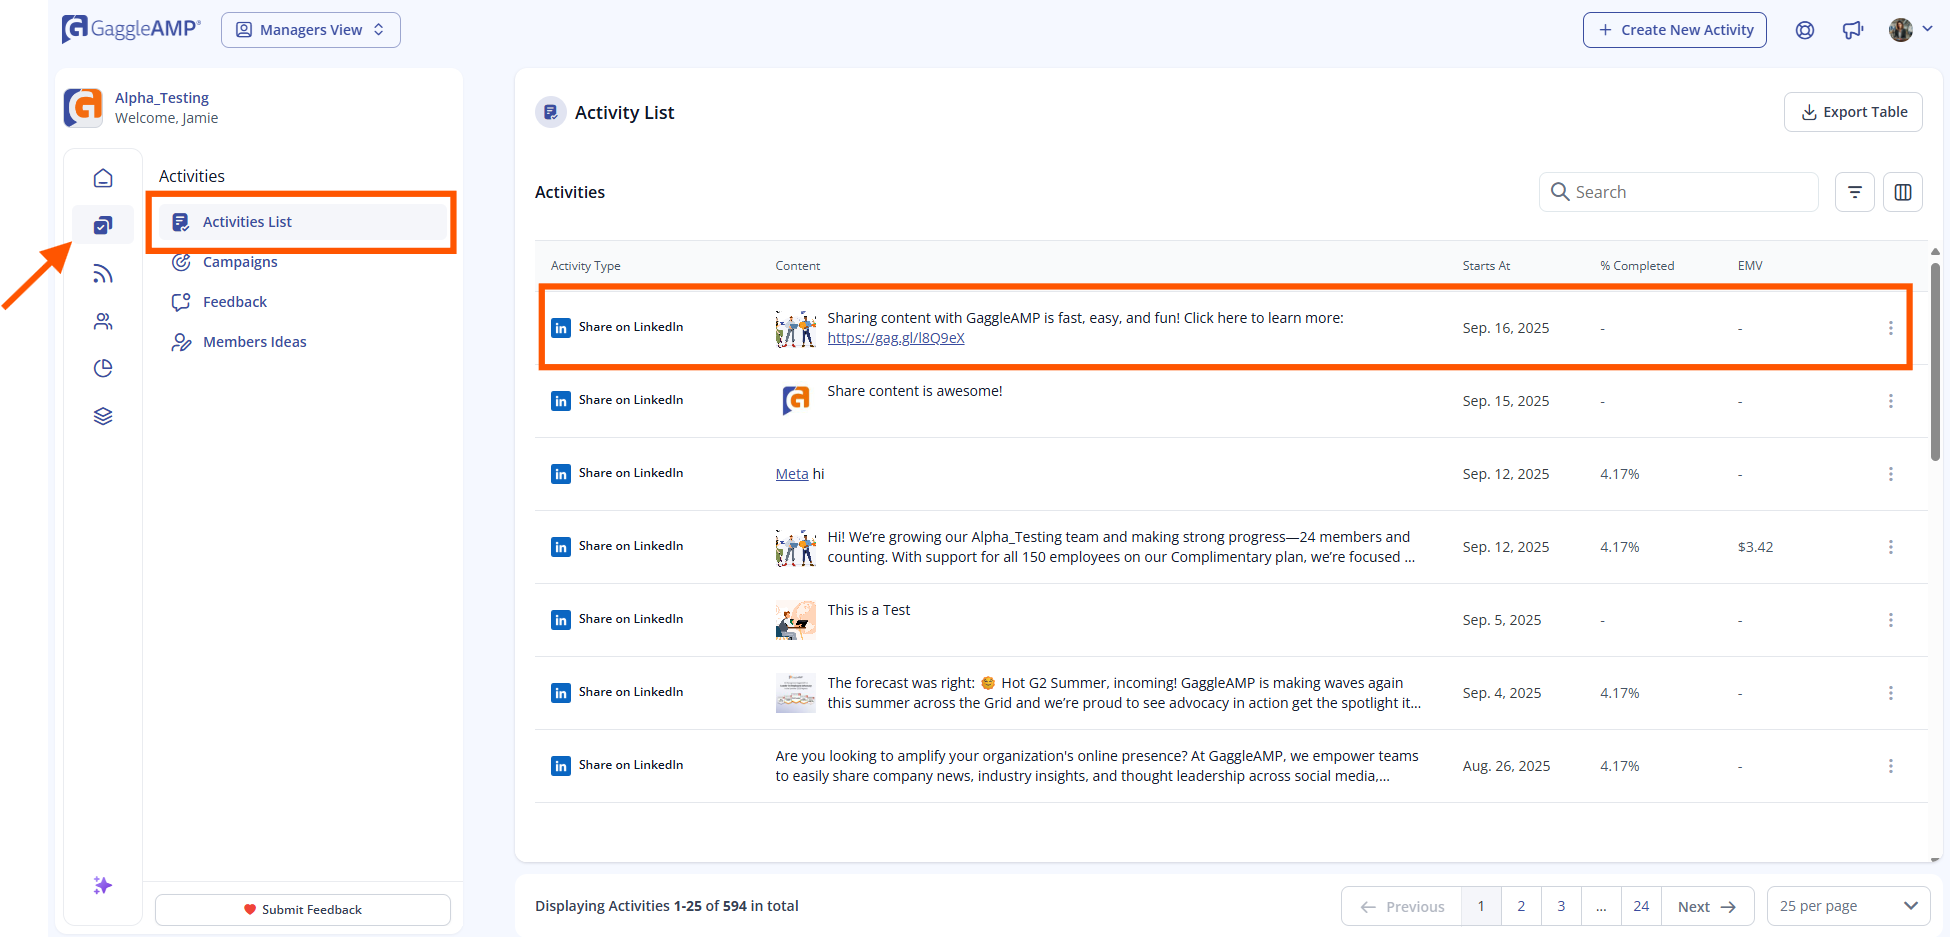
Task: Focus the Search activities field
Action: pyautogui.click(x=1679, y=192)
